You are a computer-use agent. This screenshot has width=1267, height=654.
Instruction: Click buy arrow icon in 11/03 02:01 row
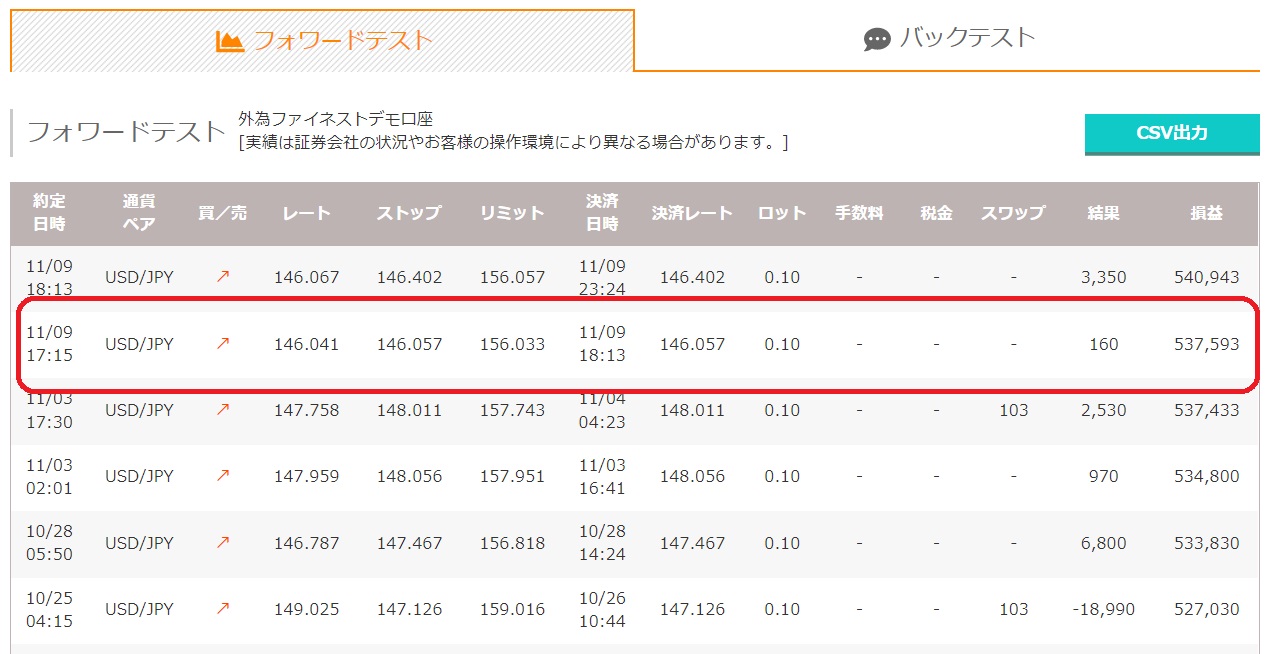coord(222,476)
